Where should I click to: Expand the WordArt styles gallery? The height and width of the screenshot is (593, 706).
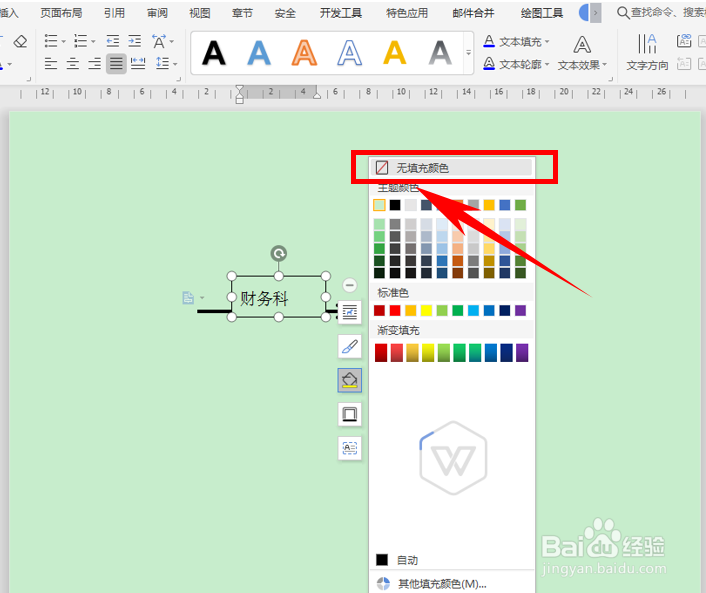(x=469, y=53)
